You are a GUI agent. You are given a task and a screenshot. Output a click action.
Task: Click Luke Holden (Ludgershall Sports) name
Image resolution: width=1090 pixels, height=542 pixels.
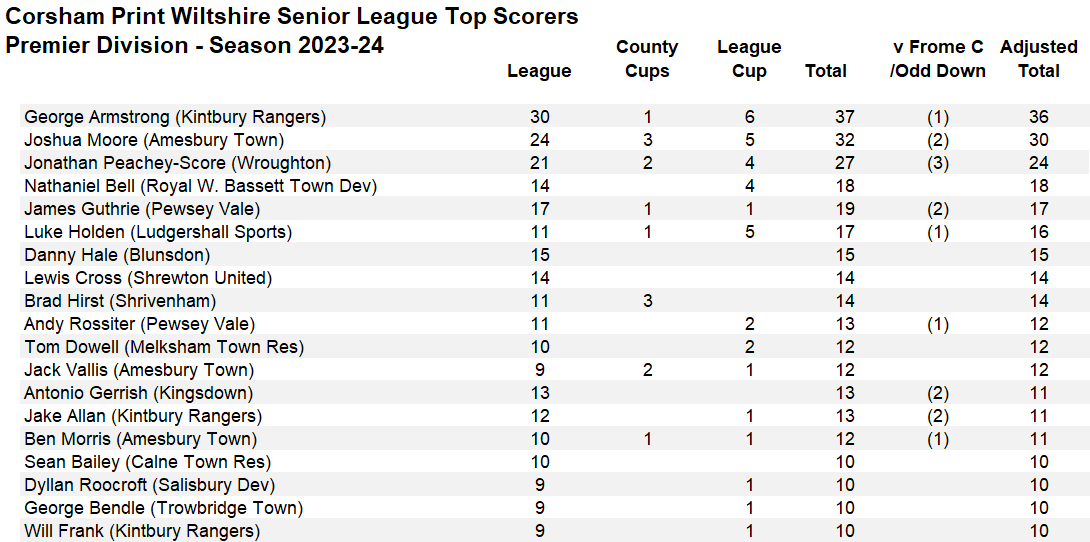coord(158,232)
